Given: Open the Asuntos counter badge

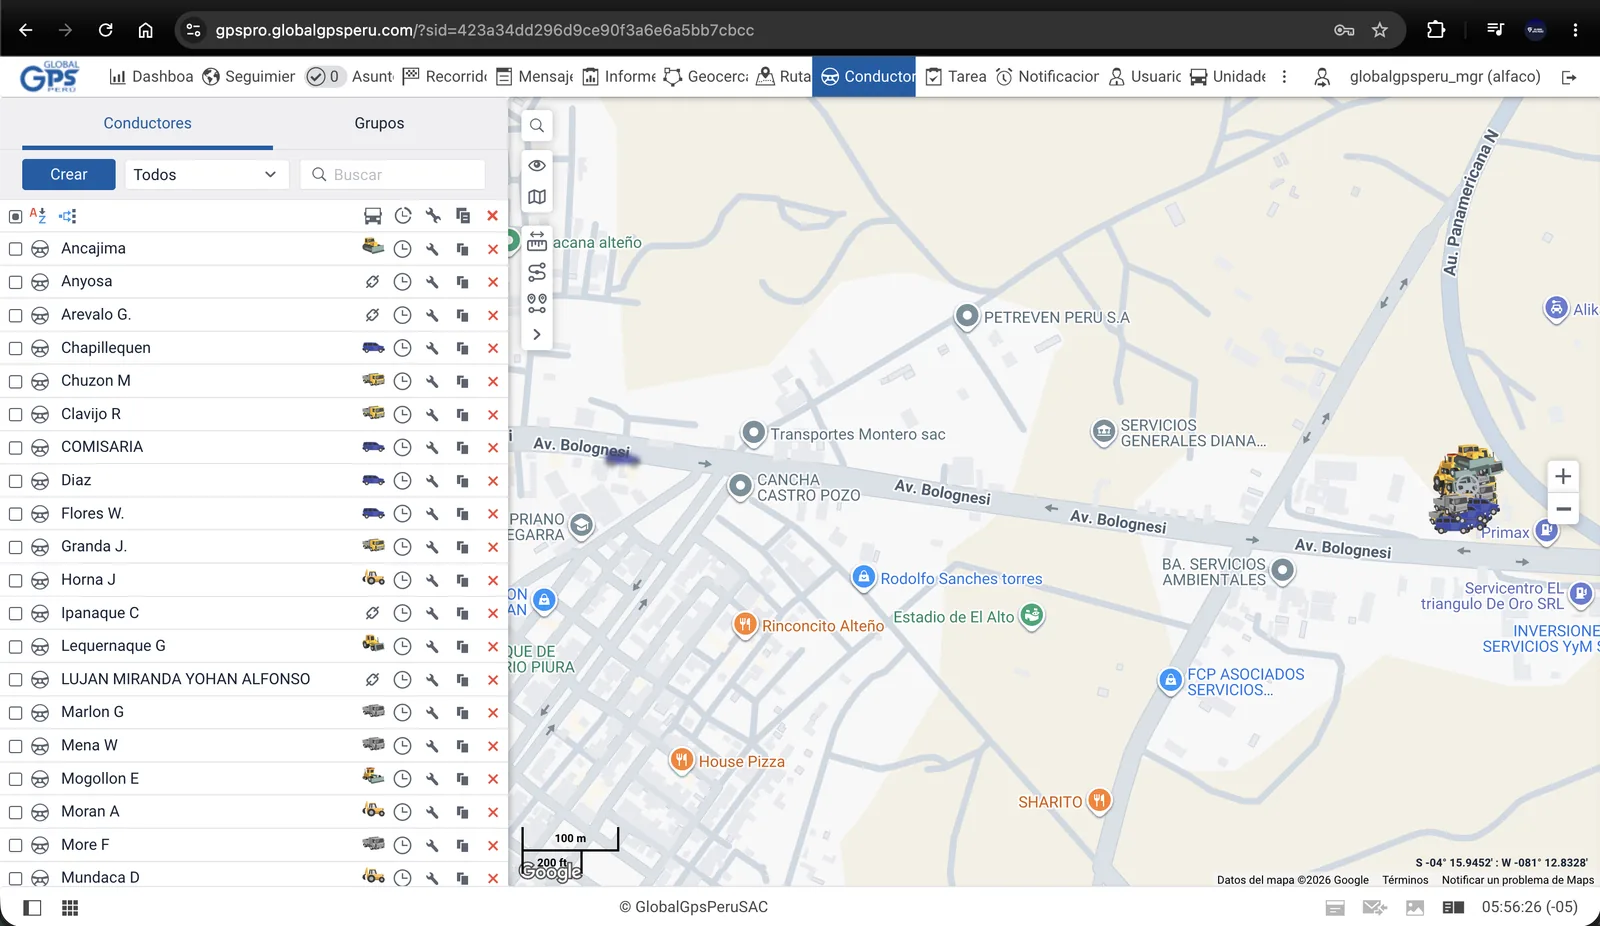Looking at the screenshot, I should pyautogui.click(x=324, y=77).
